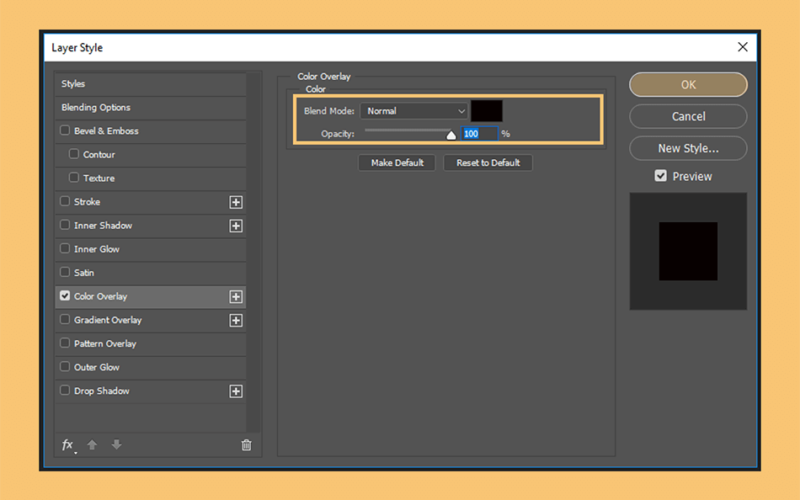The width and height of the screenshot is (800, 500).
Task: Click the effects list scrollbar
Action: tap(253, 253)
